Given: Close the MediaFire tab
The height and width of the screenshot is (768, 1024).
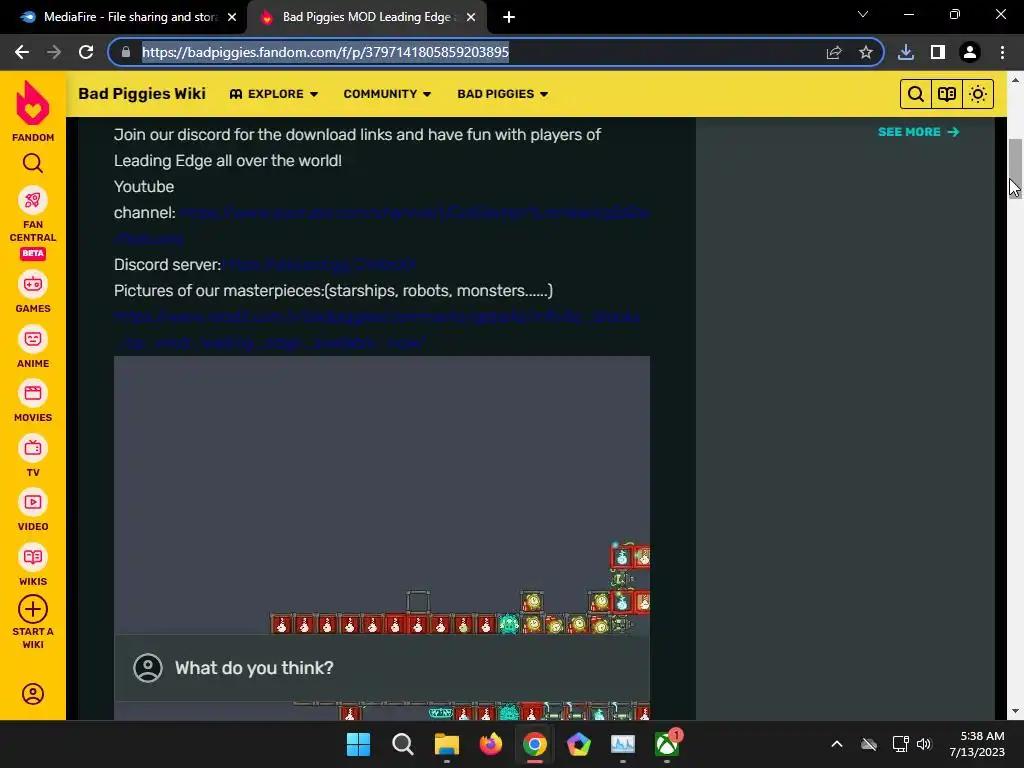Looking at the screenshot, I should (232, 17).
